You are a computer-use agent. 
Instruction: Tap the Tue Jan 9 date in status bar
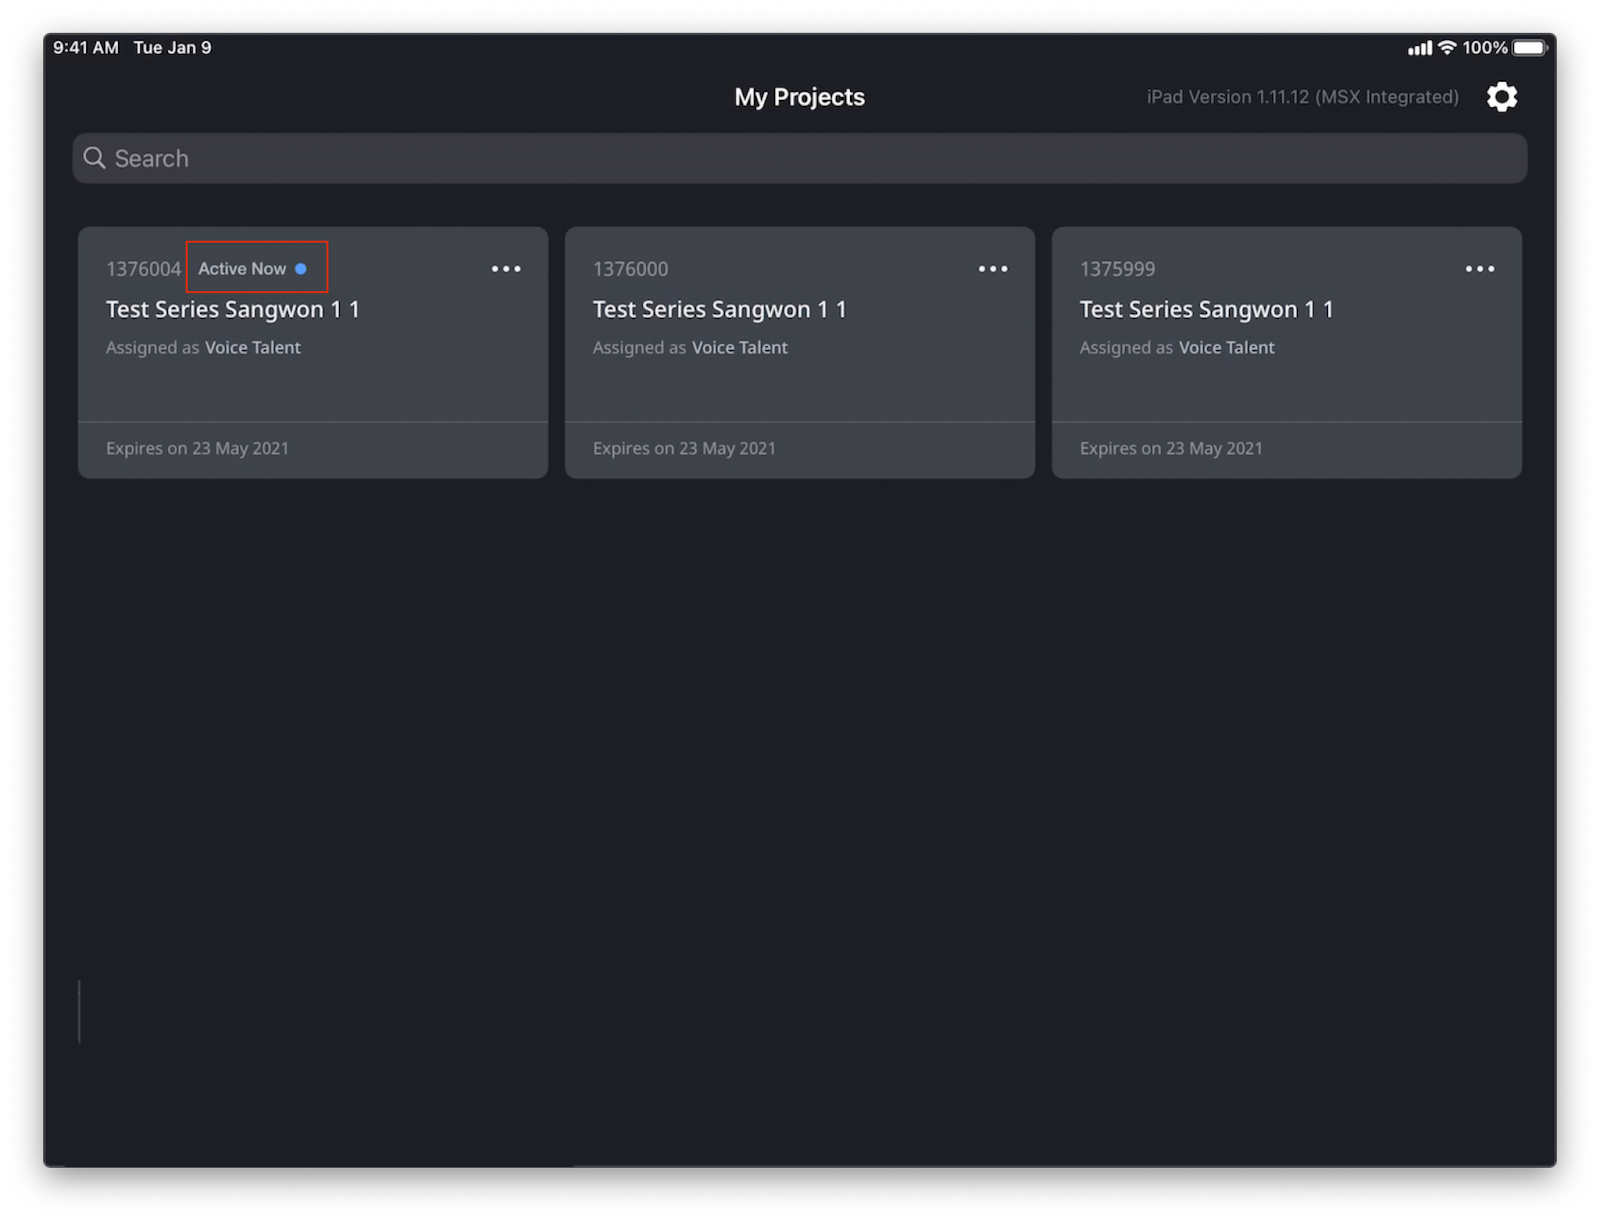(172, 47)
